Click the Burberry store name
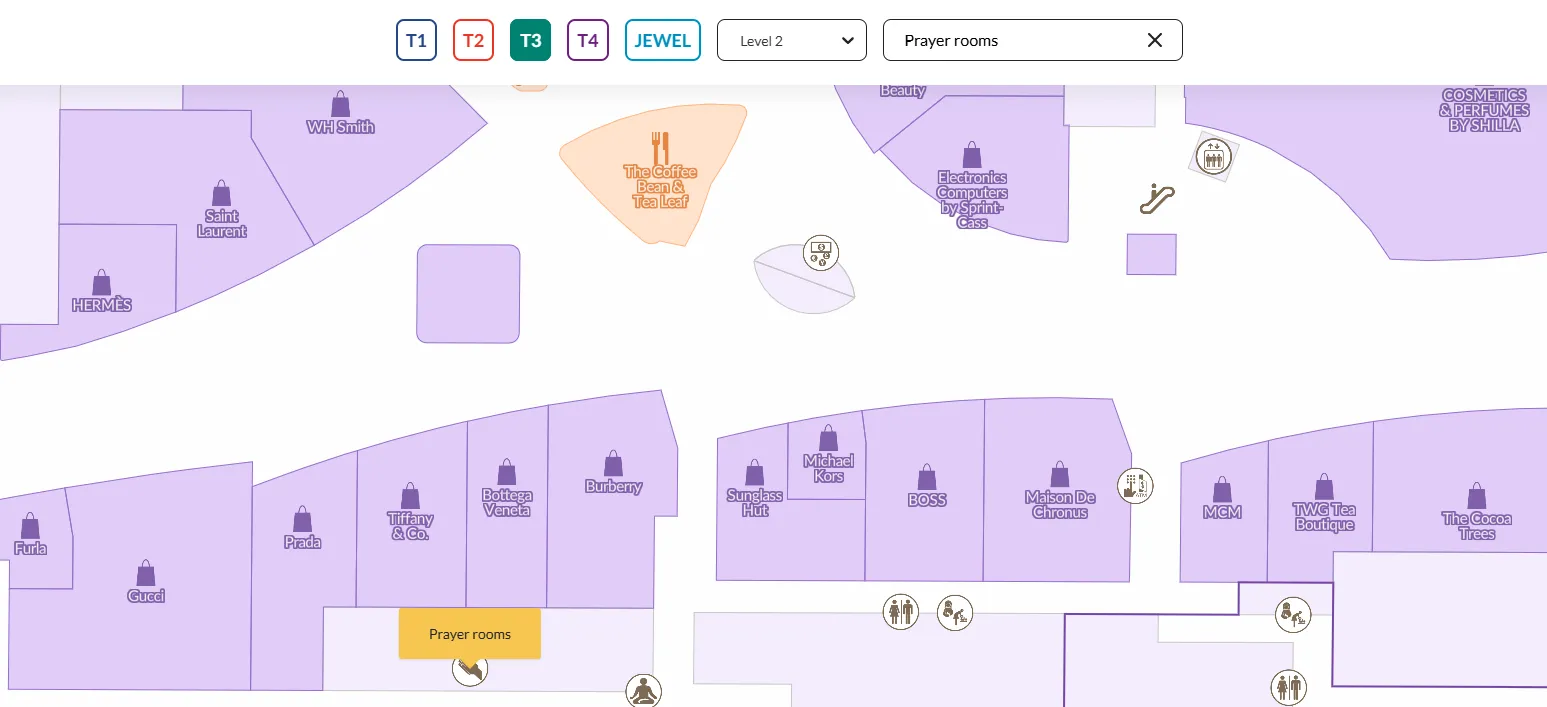 [614, 487]
